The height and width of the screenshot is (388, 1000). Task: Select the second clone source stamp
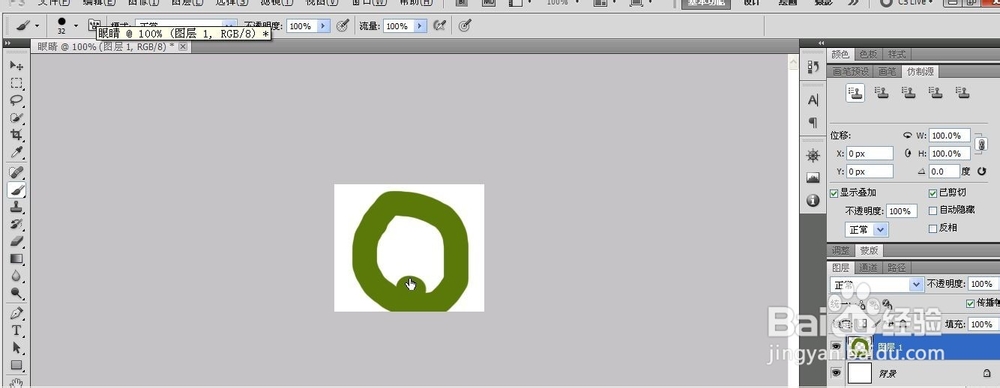(x=882, y=93)
